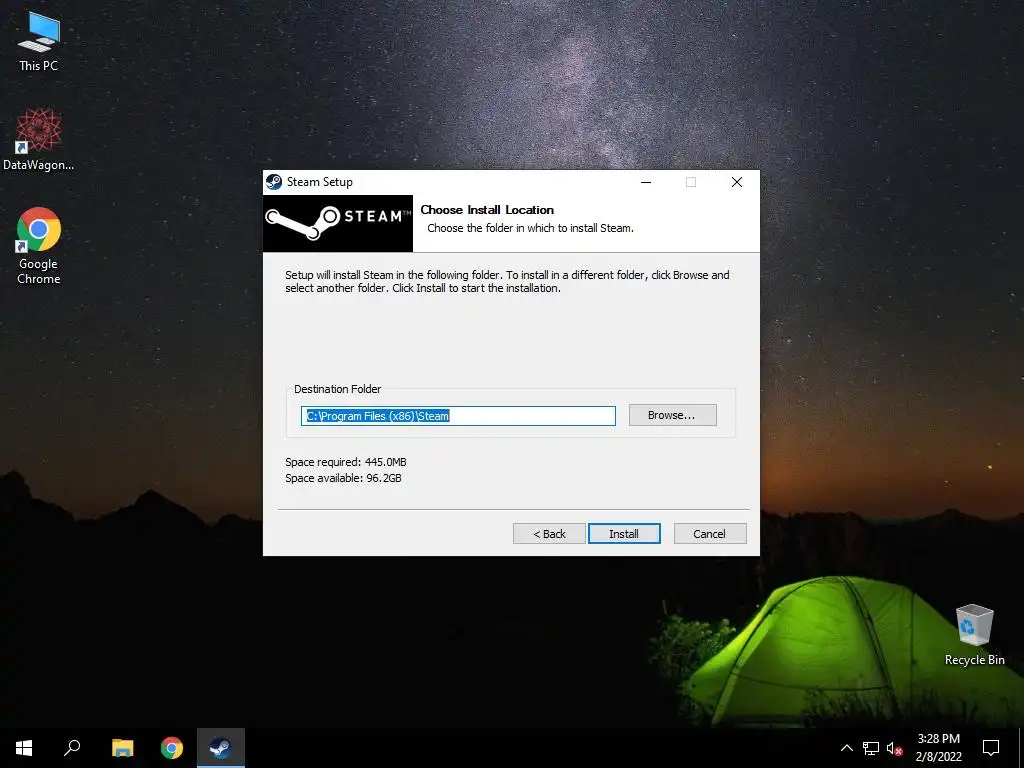Select the Steam Setup taskbar icon
Viewport: 1024px width, 768px height.
[x=221, y=748]
